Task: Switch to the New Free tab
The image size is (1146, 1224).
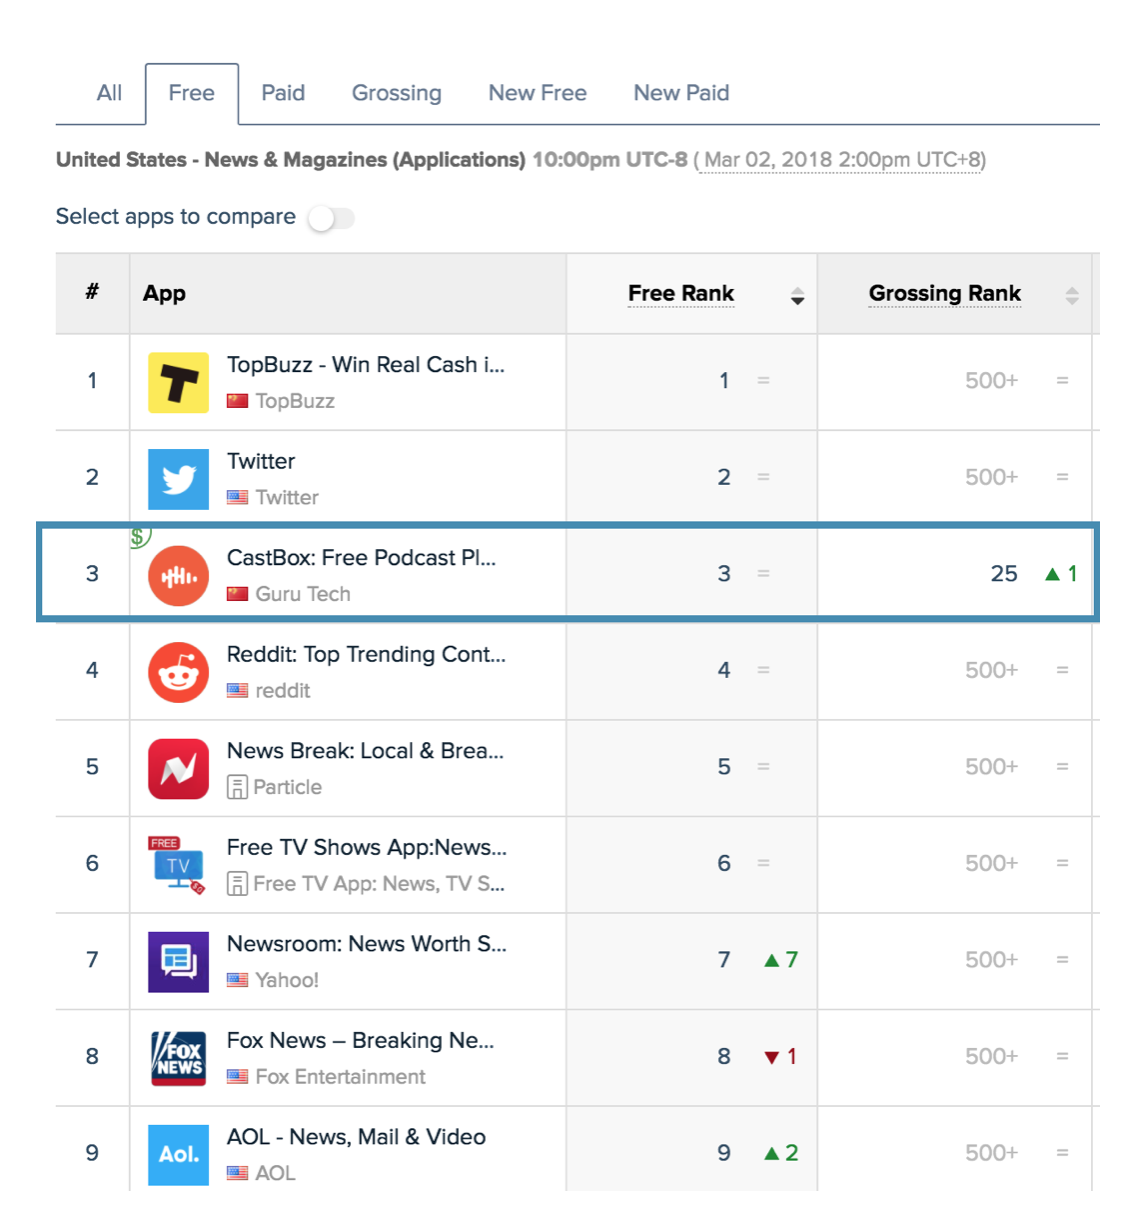Action: tap(537, 93)
